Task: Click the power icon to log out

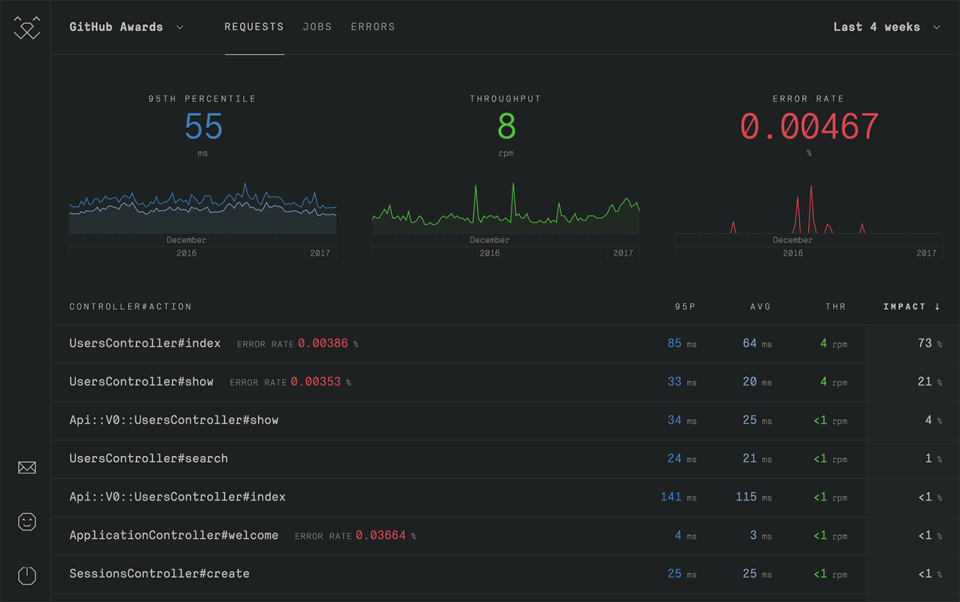Action: point(27,575)
